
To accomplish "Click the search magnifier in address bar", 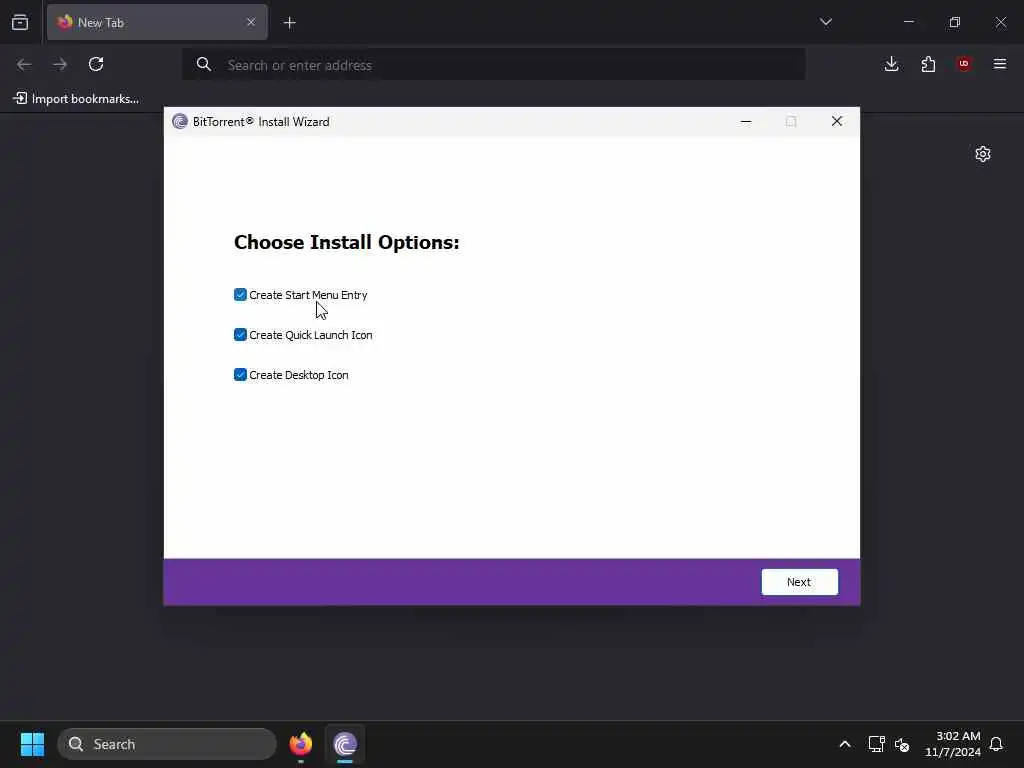I will (204, 64).
